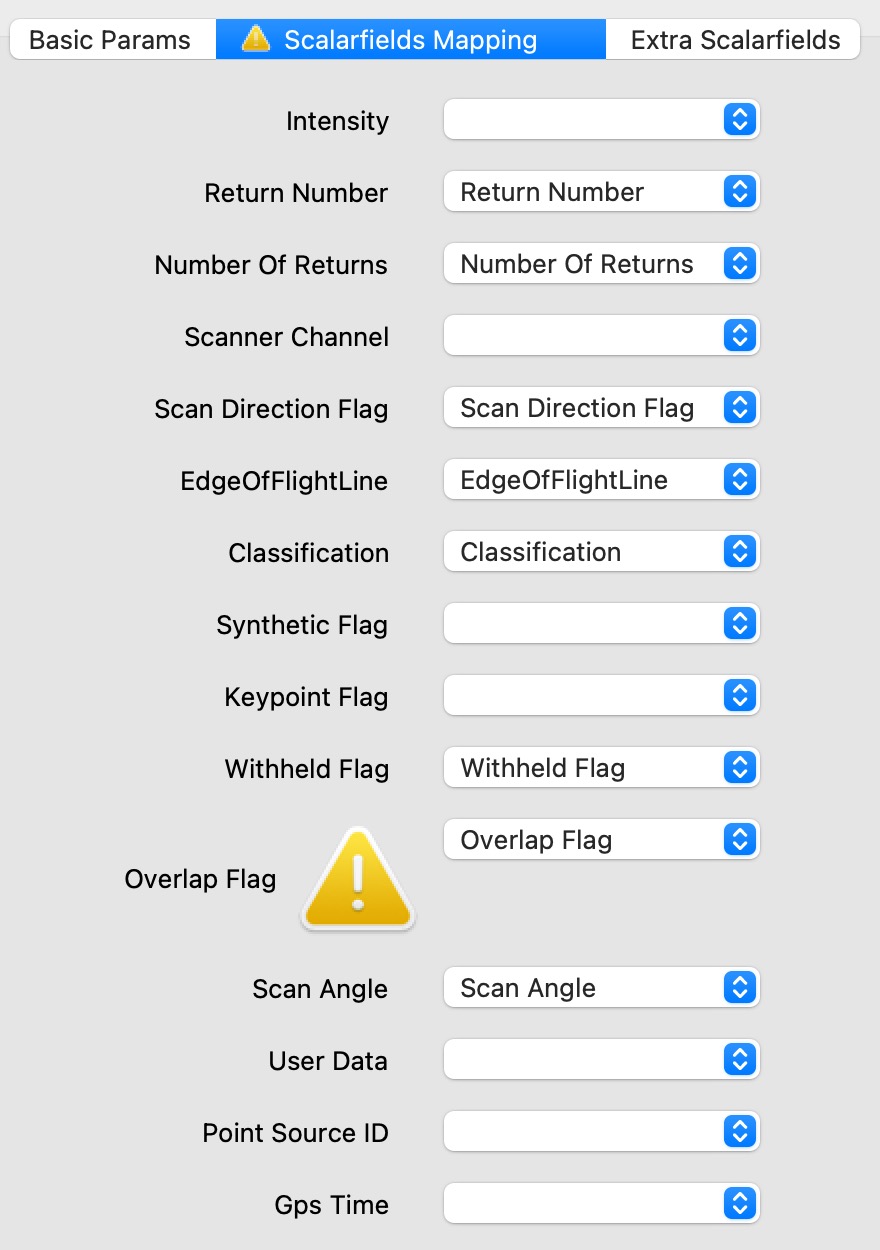Open the Withheld Flag dropdown

(601, 768)
